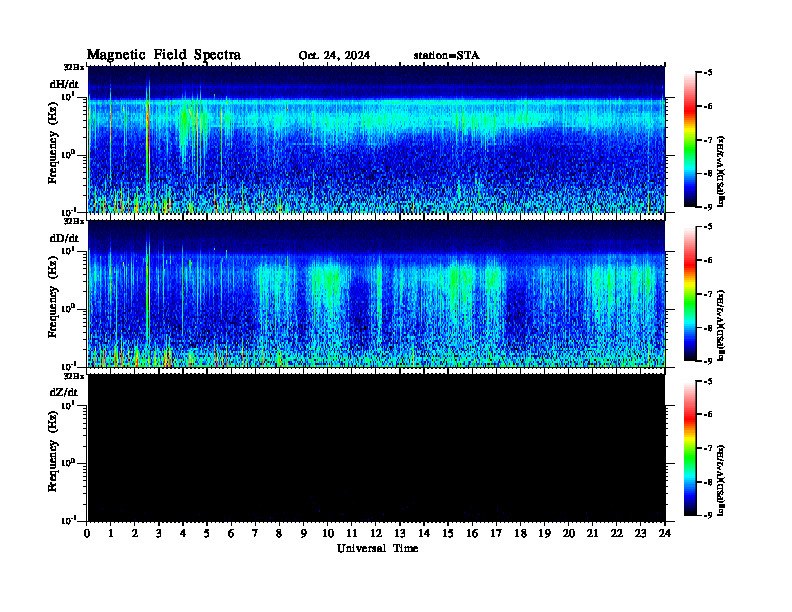
Task: Click hour "11" on the time axis
Action: (352, 534)
